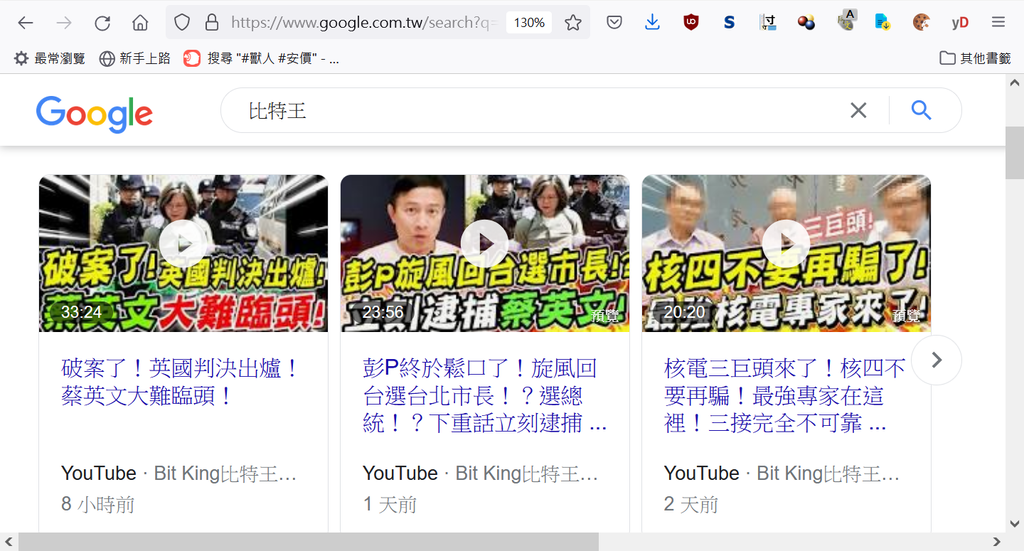The image size is (1024, 551).
Task: Open the 最常瀏覽 bookmarks folder
Action: pos(50,59)
